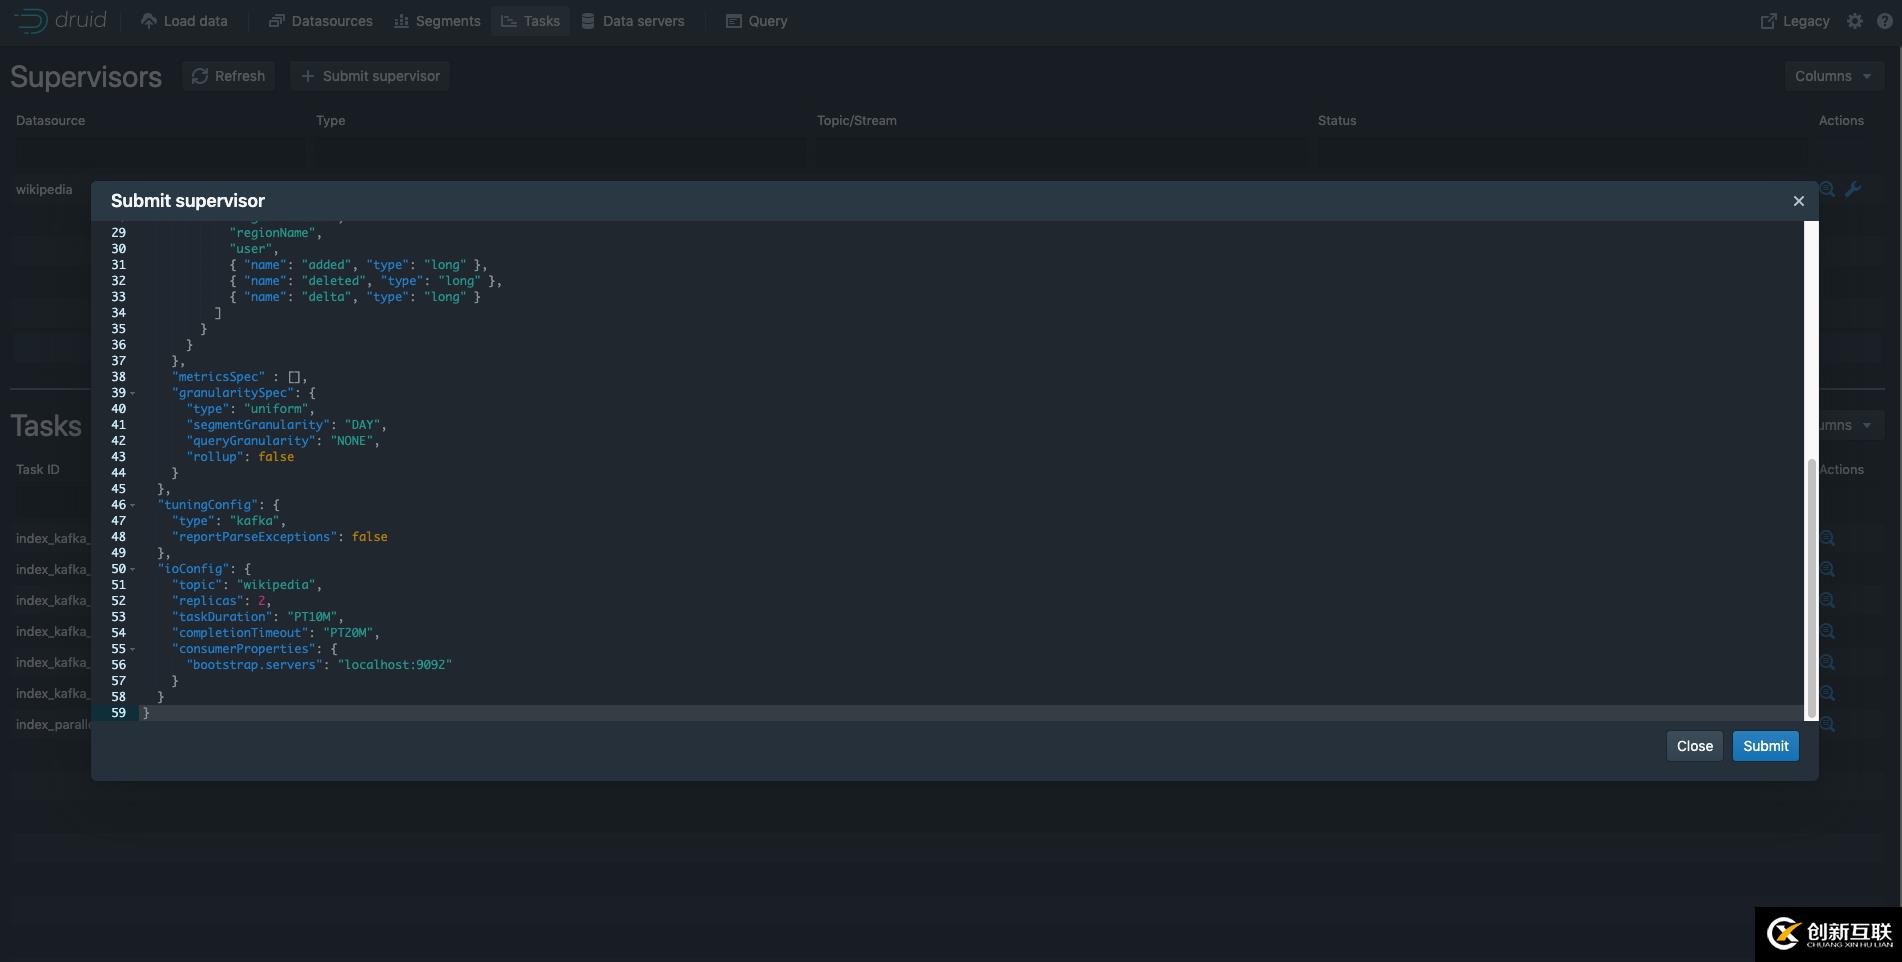Open the Legacy console link

coord(1795,21)
